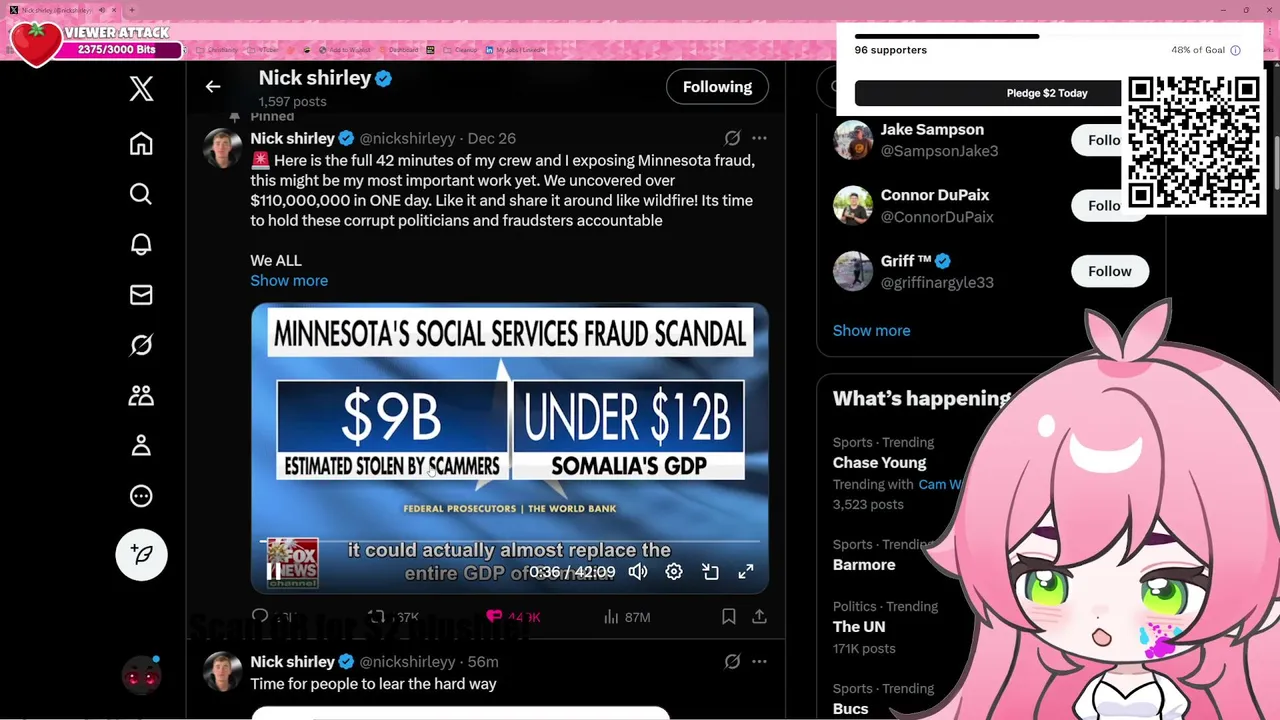Open Bucs trending topic
Screen dimensions: 1280x720
pos(850,708)
